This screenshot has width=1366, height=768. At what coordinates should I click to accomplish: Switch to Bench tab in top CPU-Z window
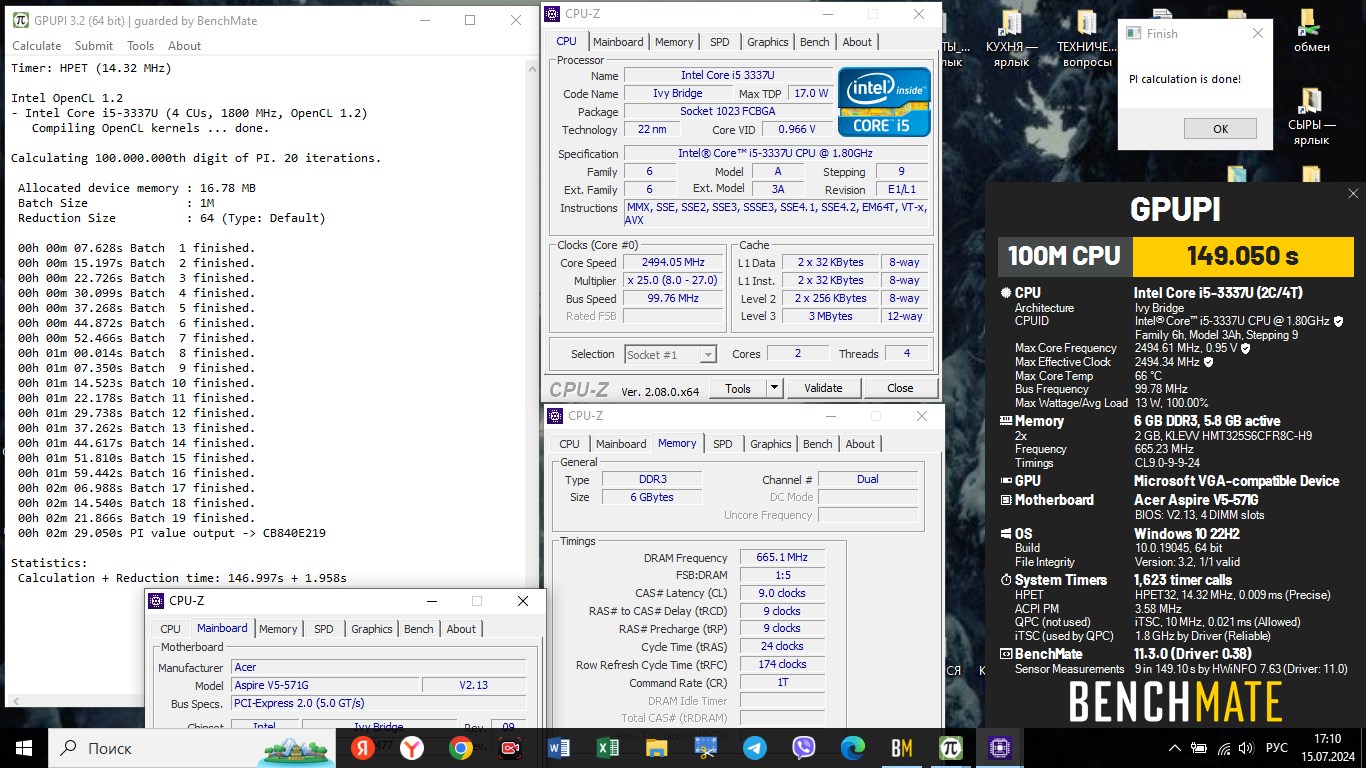[x=815, y=42]
